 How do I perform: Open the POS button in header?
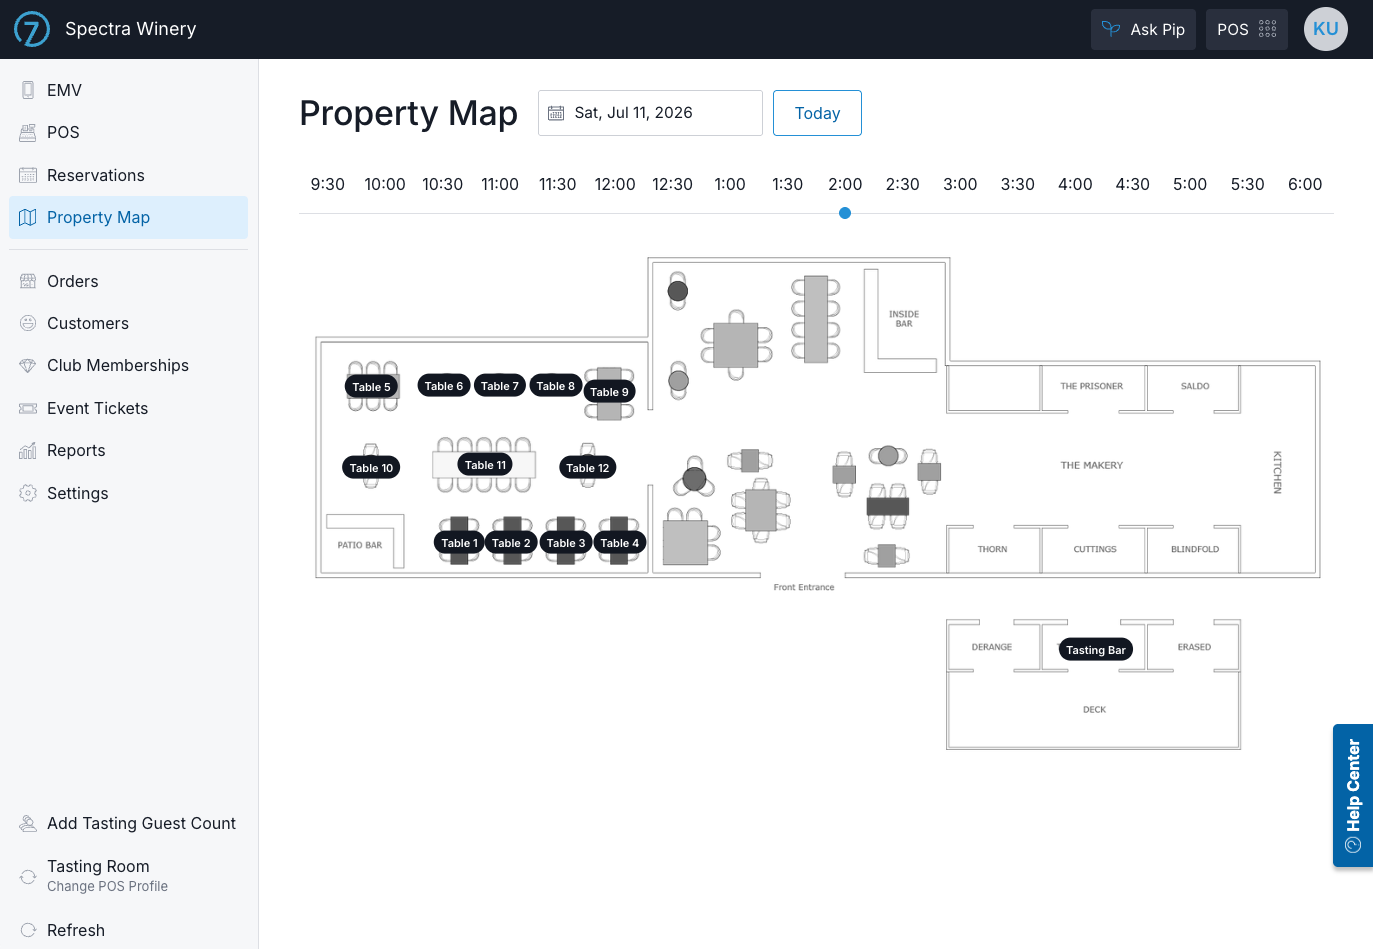point(1246,30)
